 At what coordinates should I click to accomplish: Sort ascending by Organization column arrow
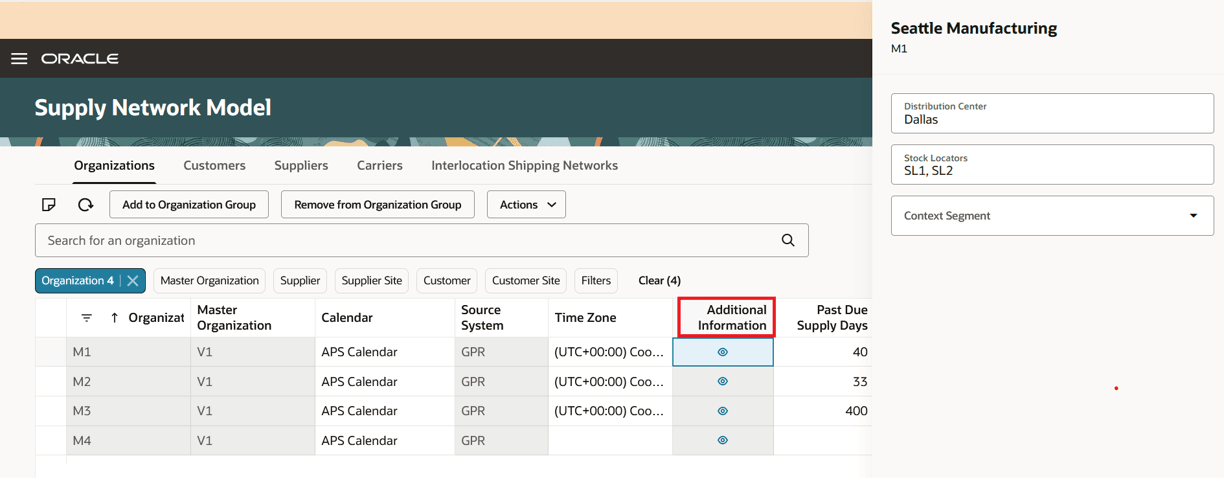pyautogui.click(x=114, y=318)
